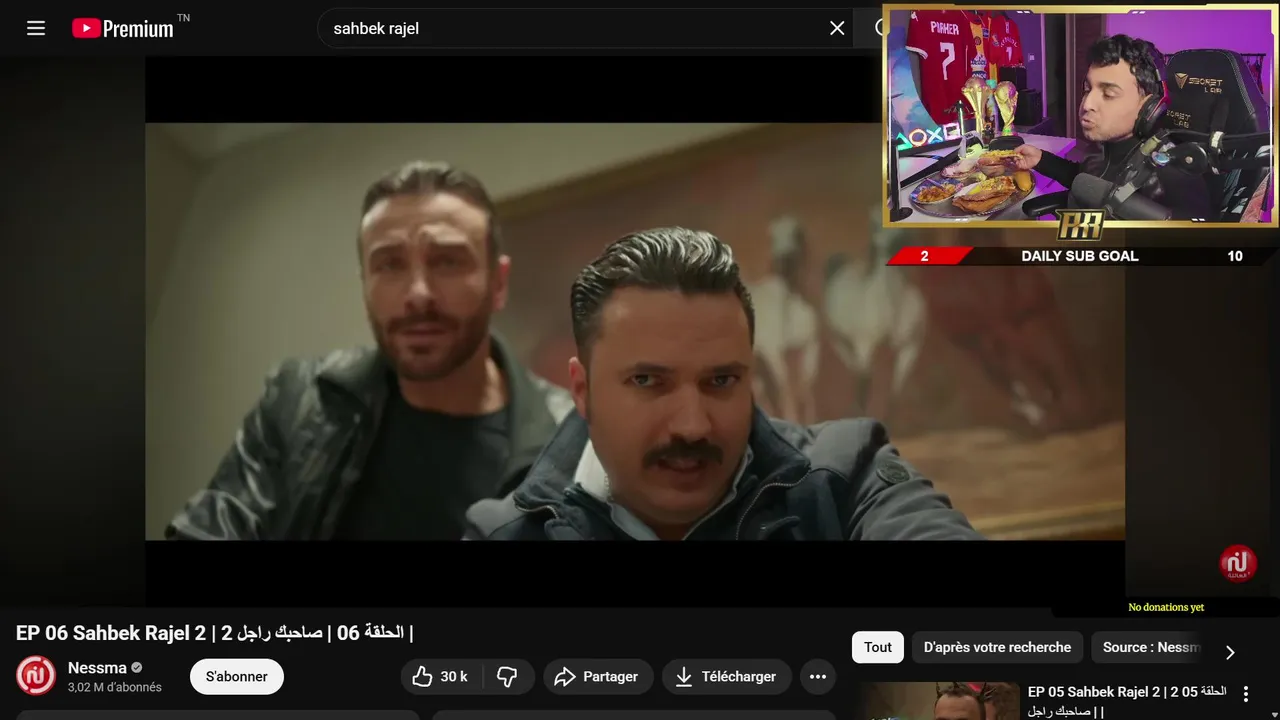Image resolution: width=1280 pixels, height=720 pixels.
Task: Select the 'Source : Nessma' filter chip
Action: (x=1148, y=647)
